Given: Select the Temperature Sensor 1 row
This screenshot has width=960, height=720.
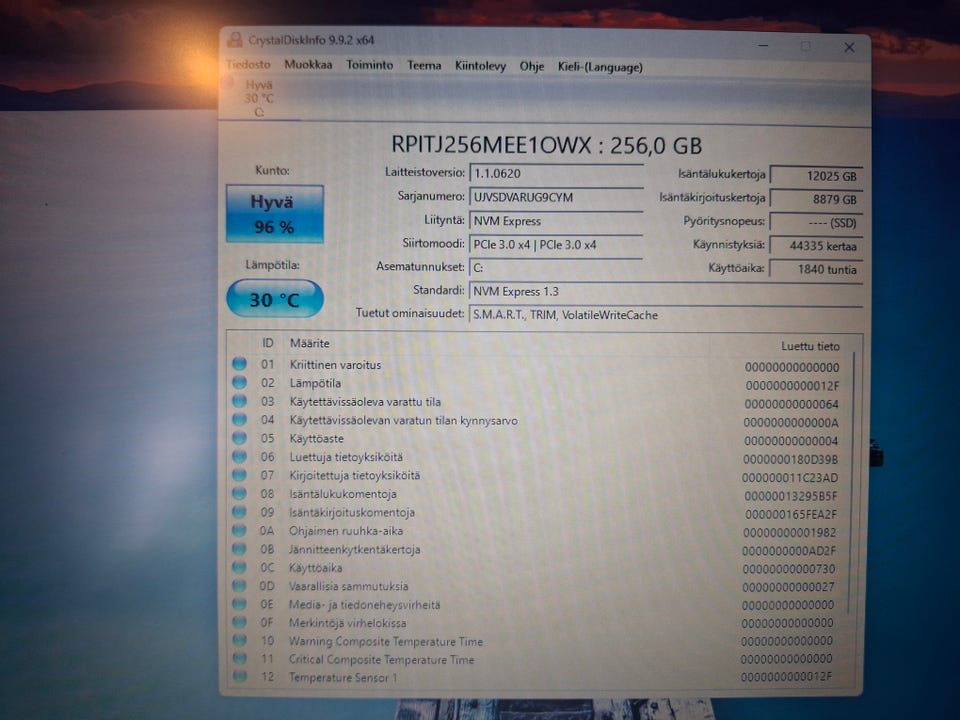Looking at the screenshot, I should click(542, 677).
